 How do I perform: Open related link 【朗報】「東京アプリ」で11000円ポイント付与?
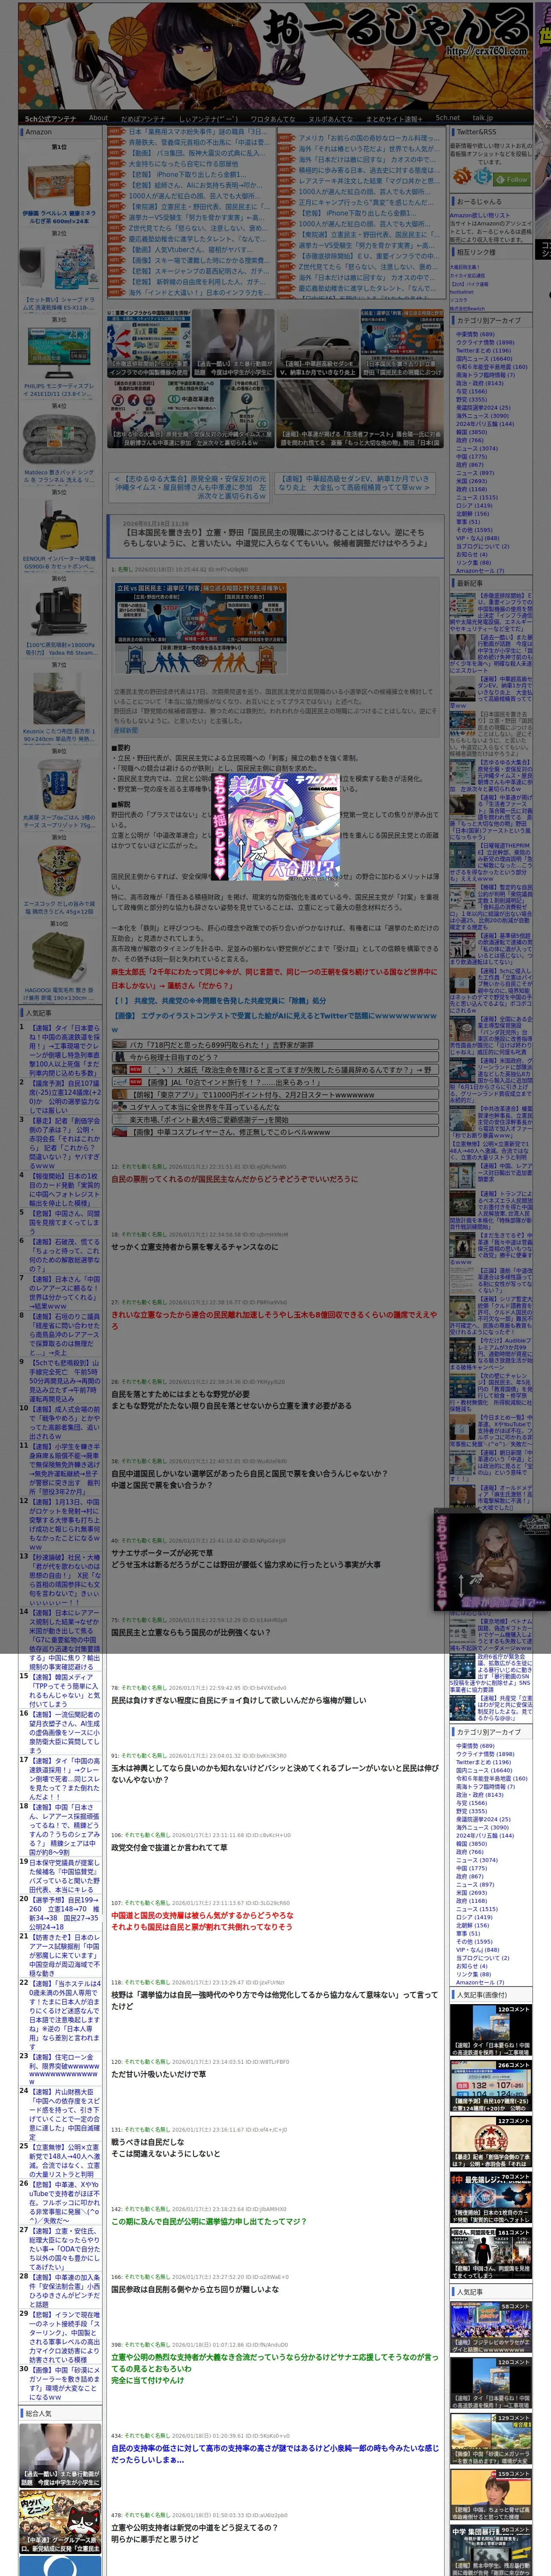tap(275, 1095)
